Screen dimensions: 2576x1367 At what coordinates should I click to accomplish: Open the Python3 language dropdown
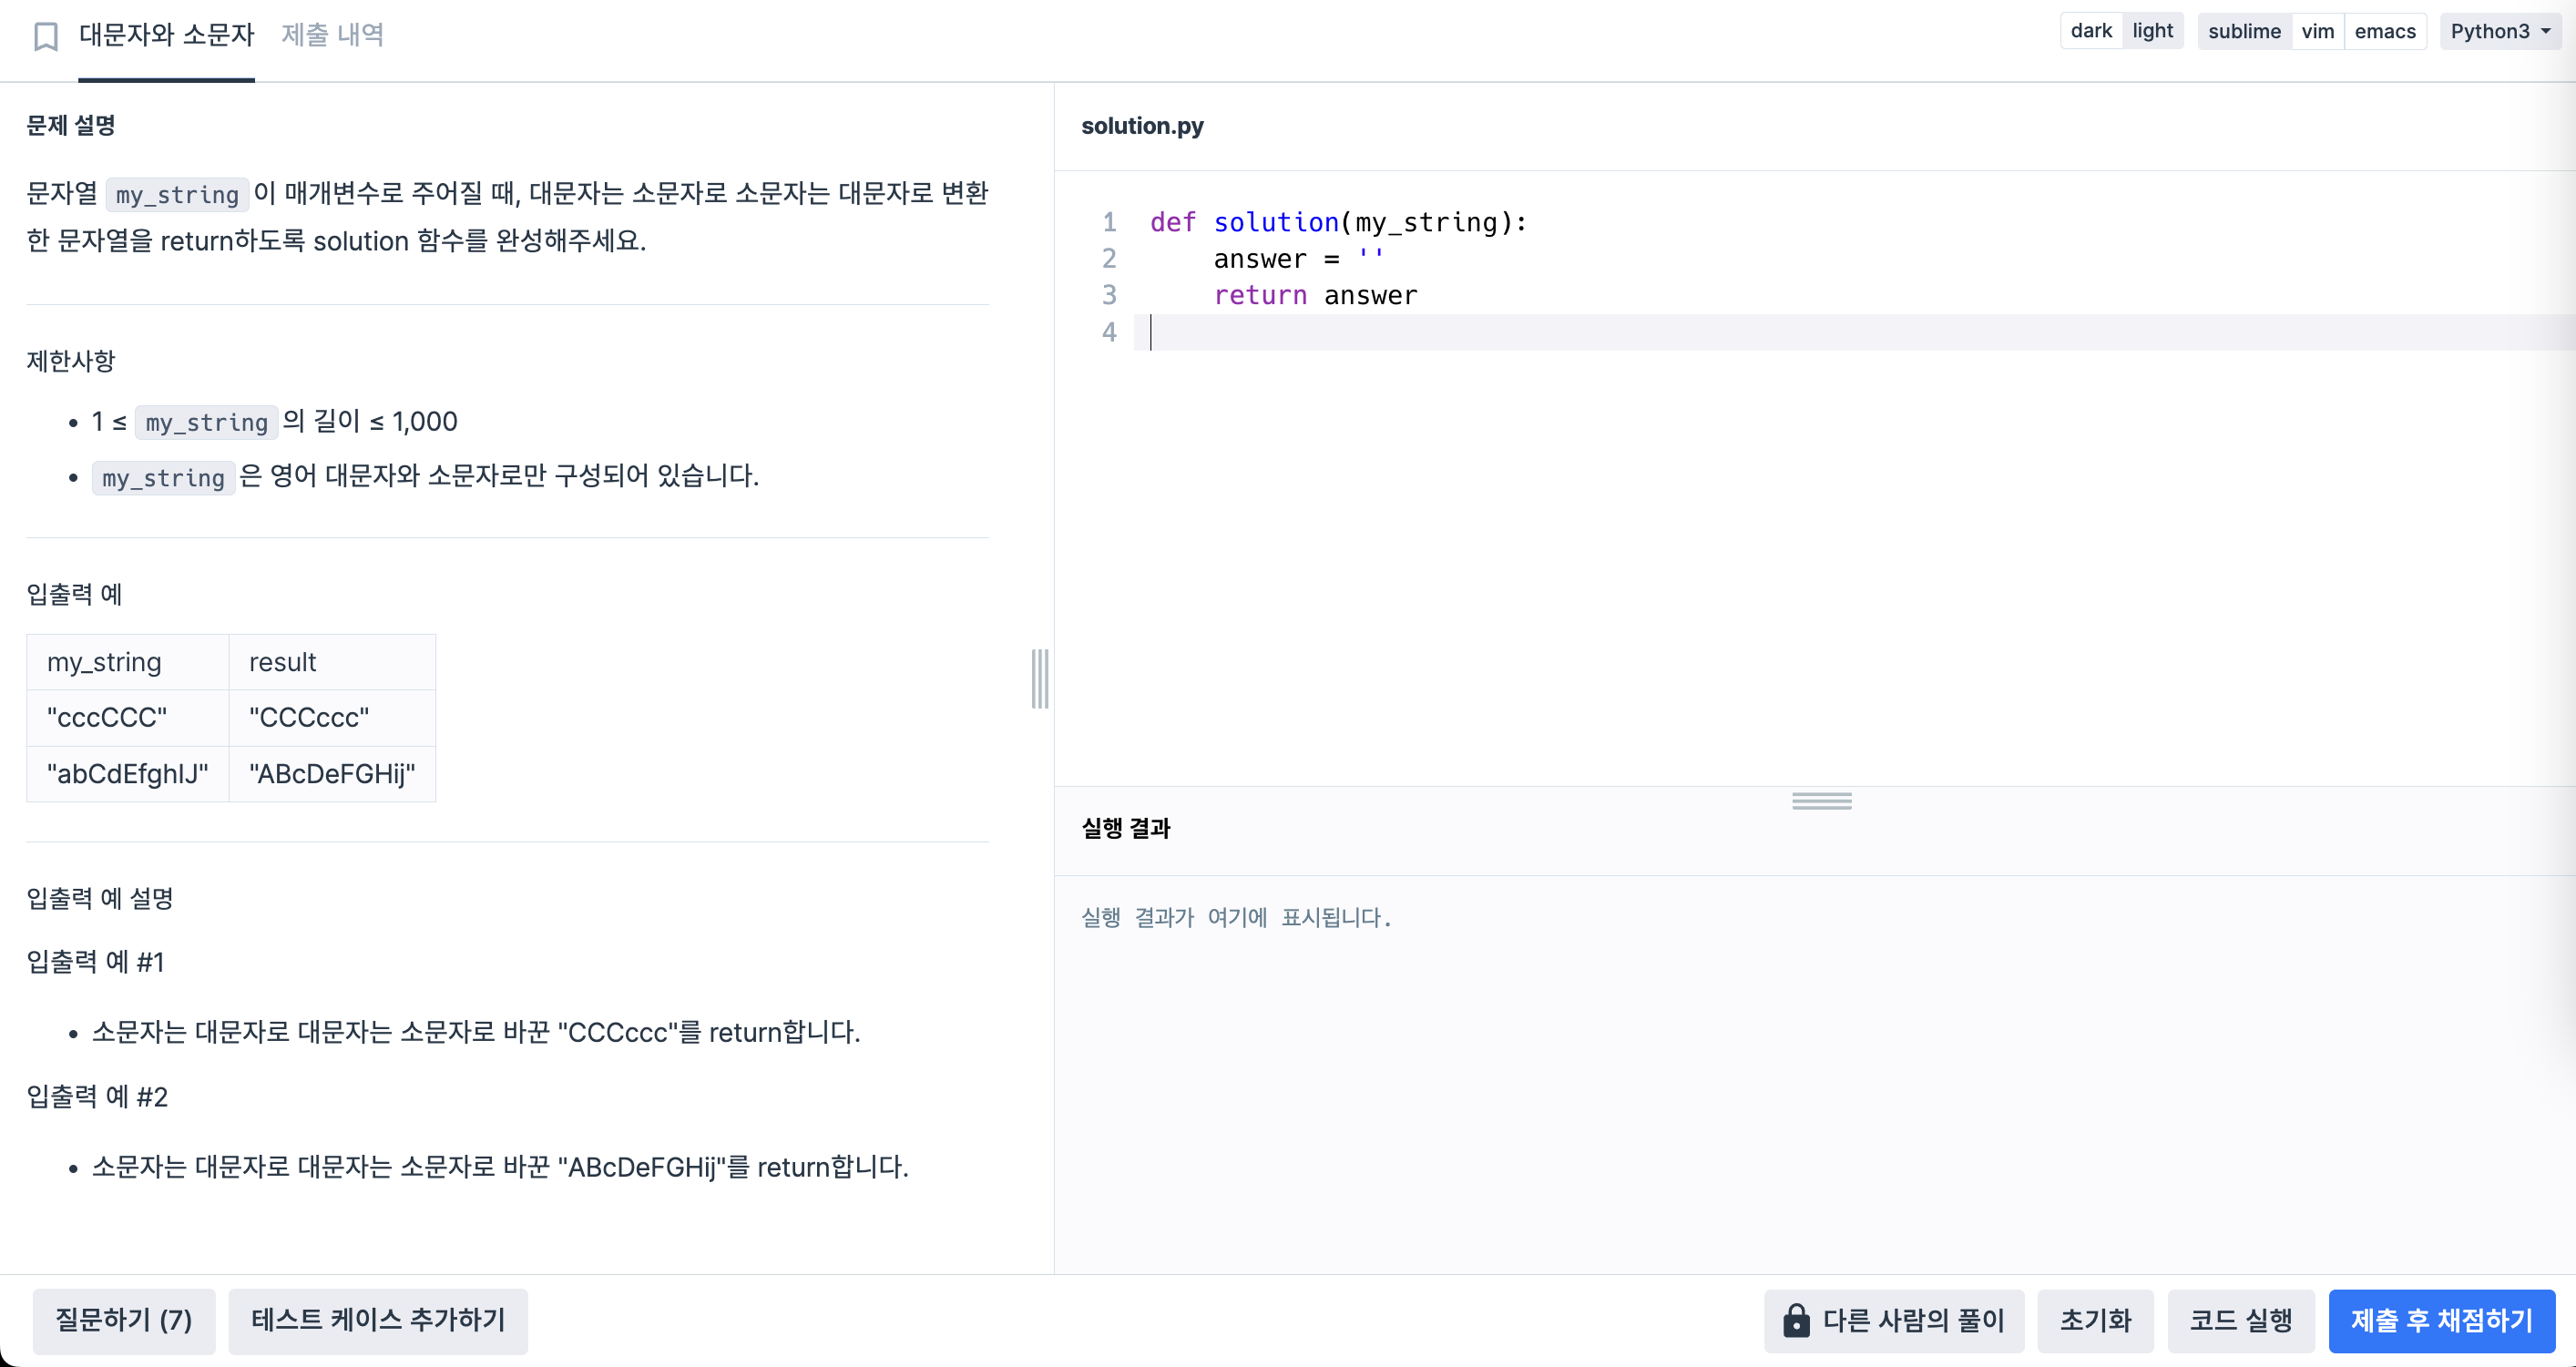2500,31
